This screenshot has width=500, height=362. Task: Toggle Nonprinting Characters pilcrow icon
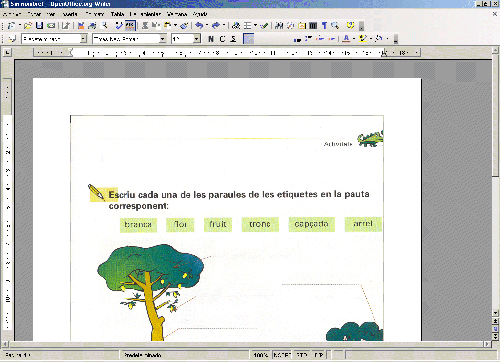tap(324, 25)
